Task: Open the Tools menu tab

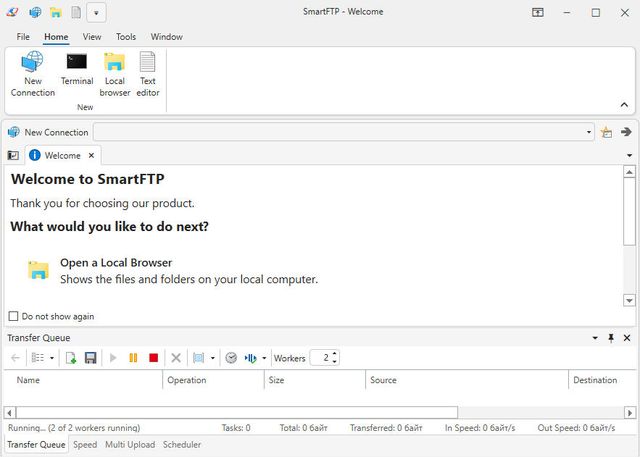Action: coord(126,37)
